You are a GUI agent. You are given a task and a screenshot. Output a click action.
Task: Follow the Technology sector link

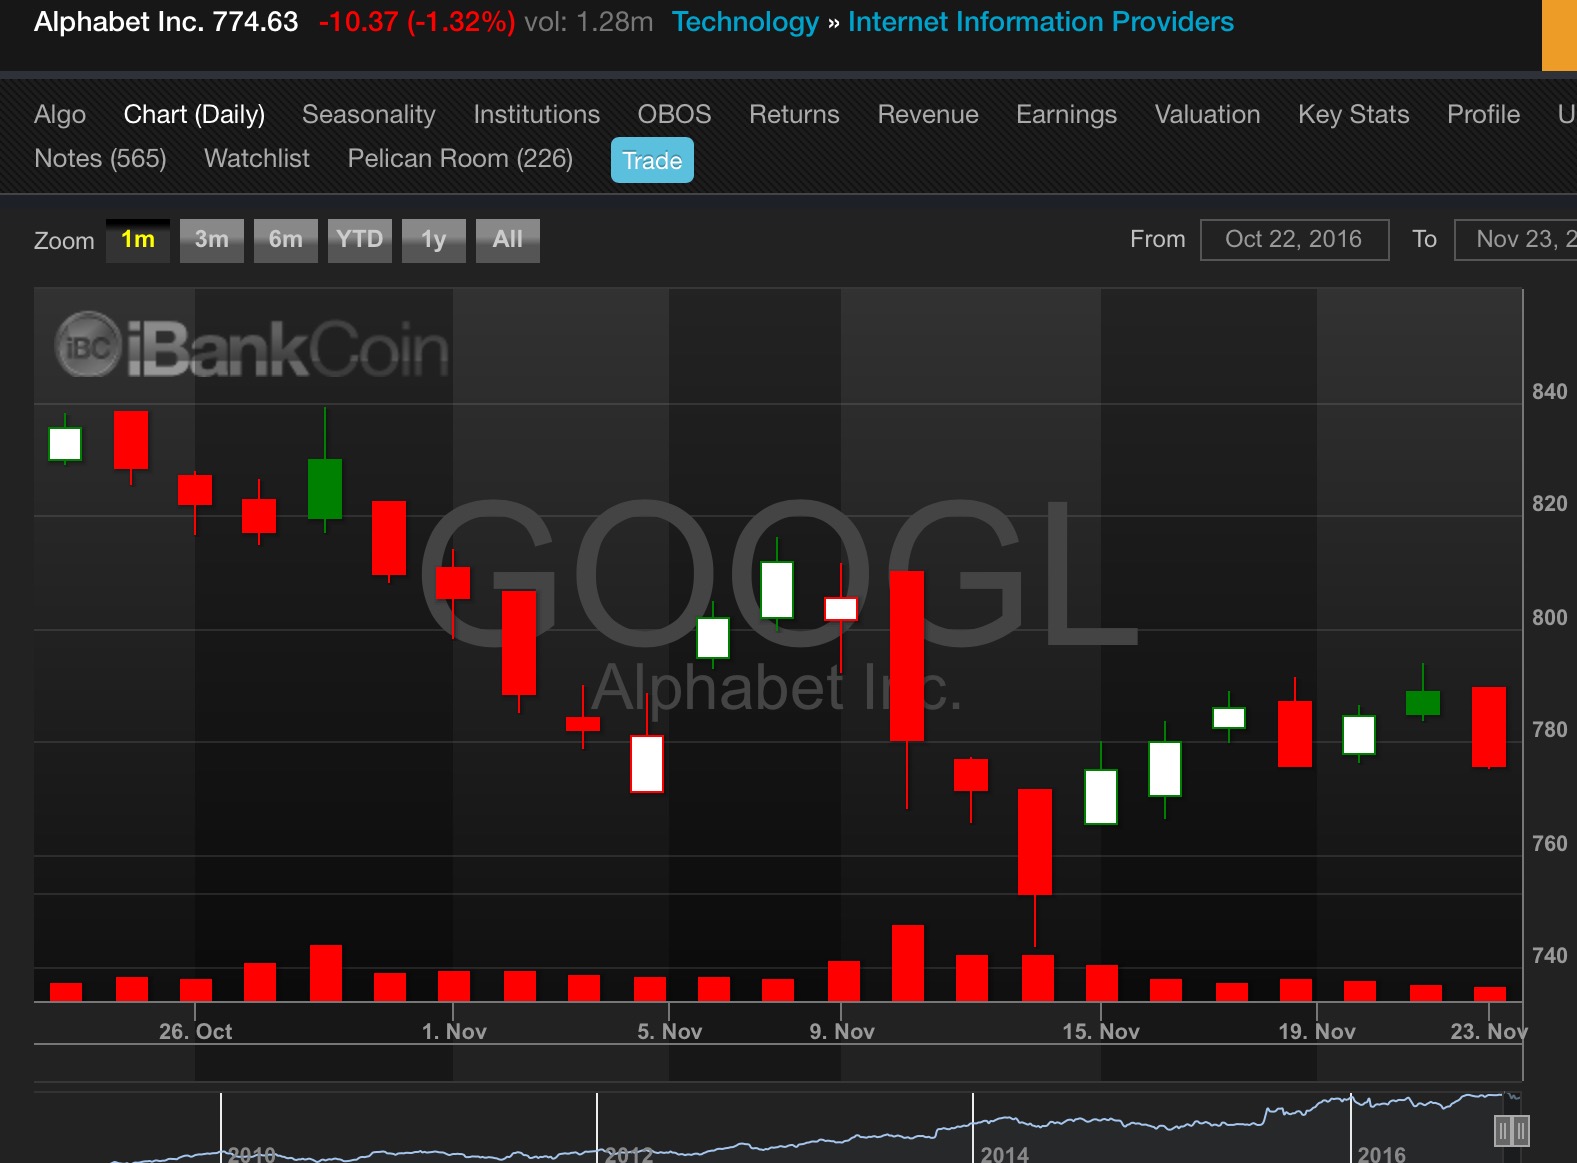pyautogui.click(x=745, y=22)
